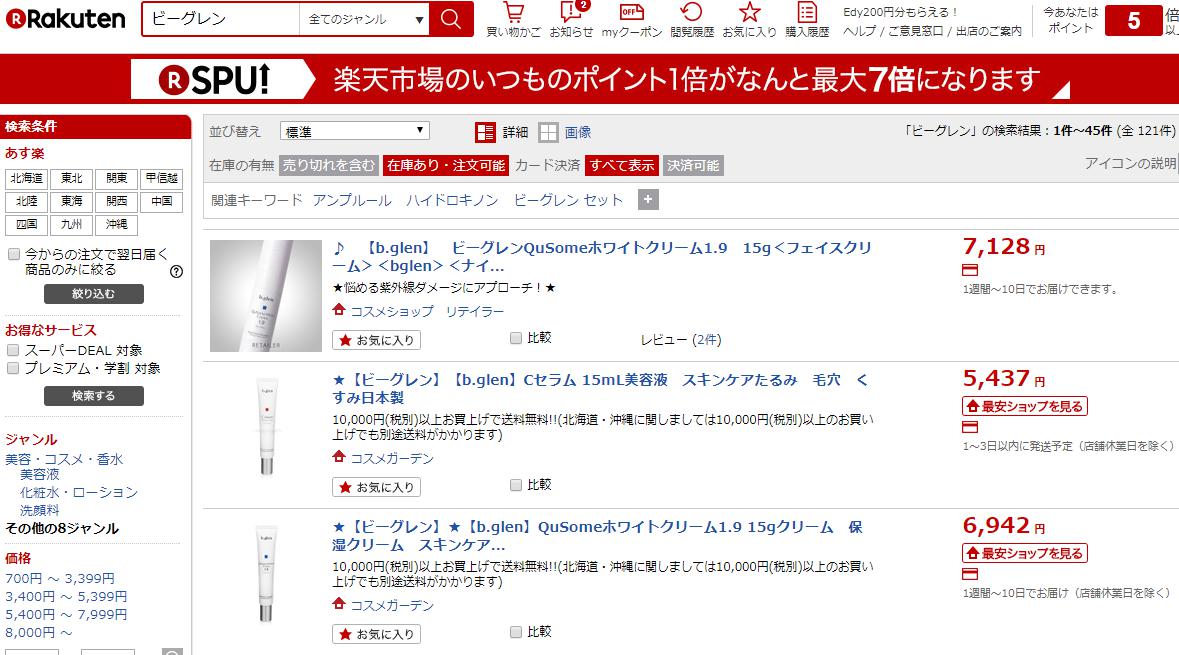Tick compare (比較) checkbox for Cセラム 15mL item
The height and width of the screenshot is (655, 1179).
[x=516, y=485]
